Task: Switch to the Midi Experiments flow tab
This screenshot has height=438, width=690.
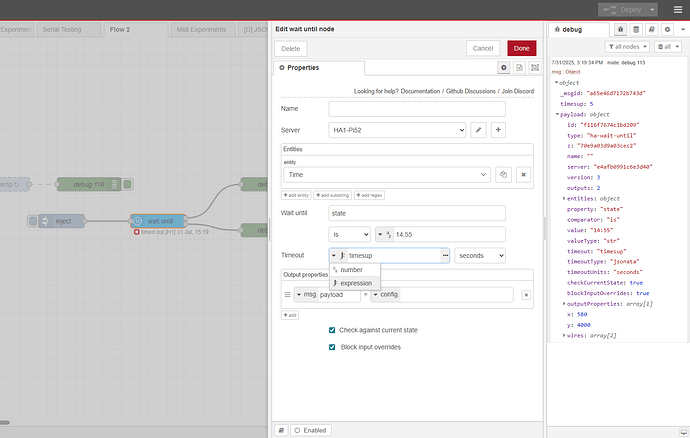Action: click(203, 30)
